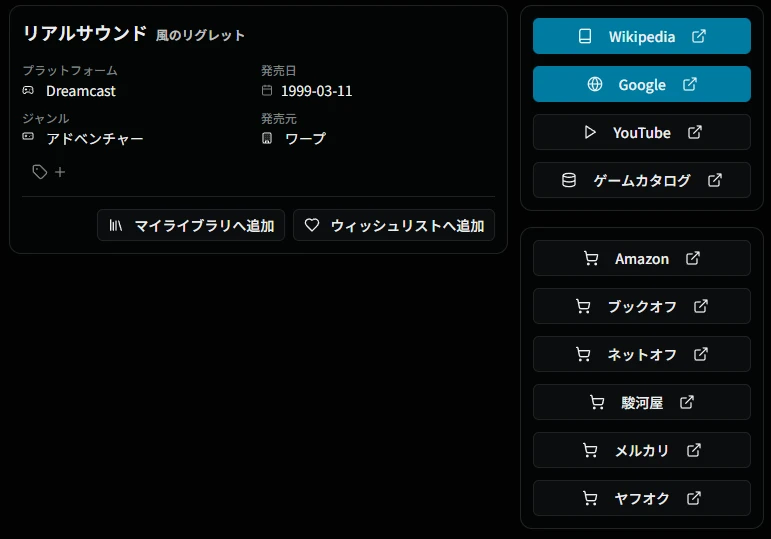Click the cart icon beside 駿河屋
The height and width of the screenshot is (539, 771).
[x=596, y=402]
